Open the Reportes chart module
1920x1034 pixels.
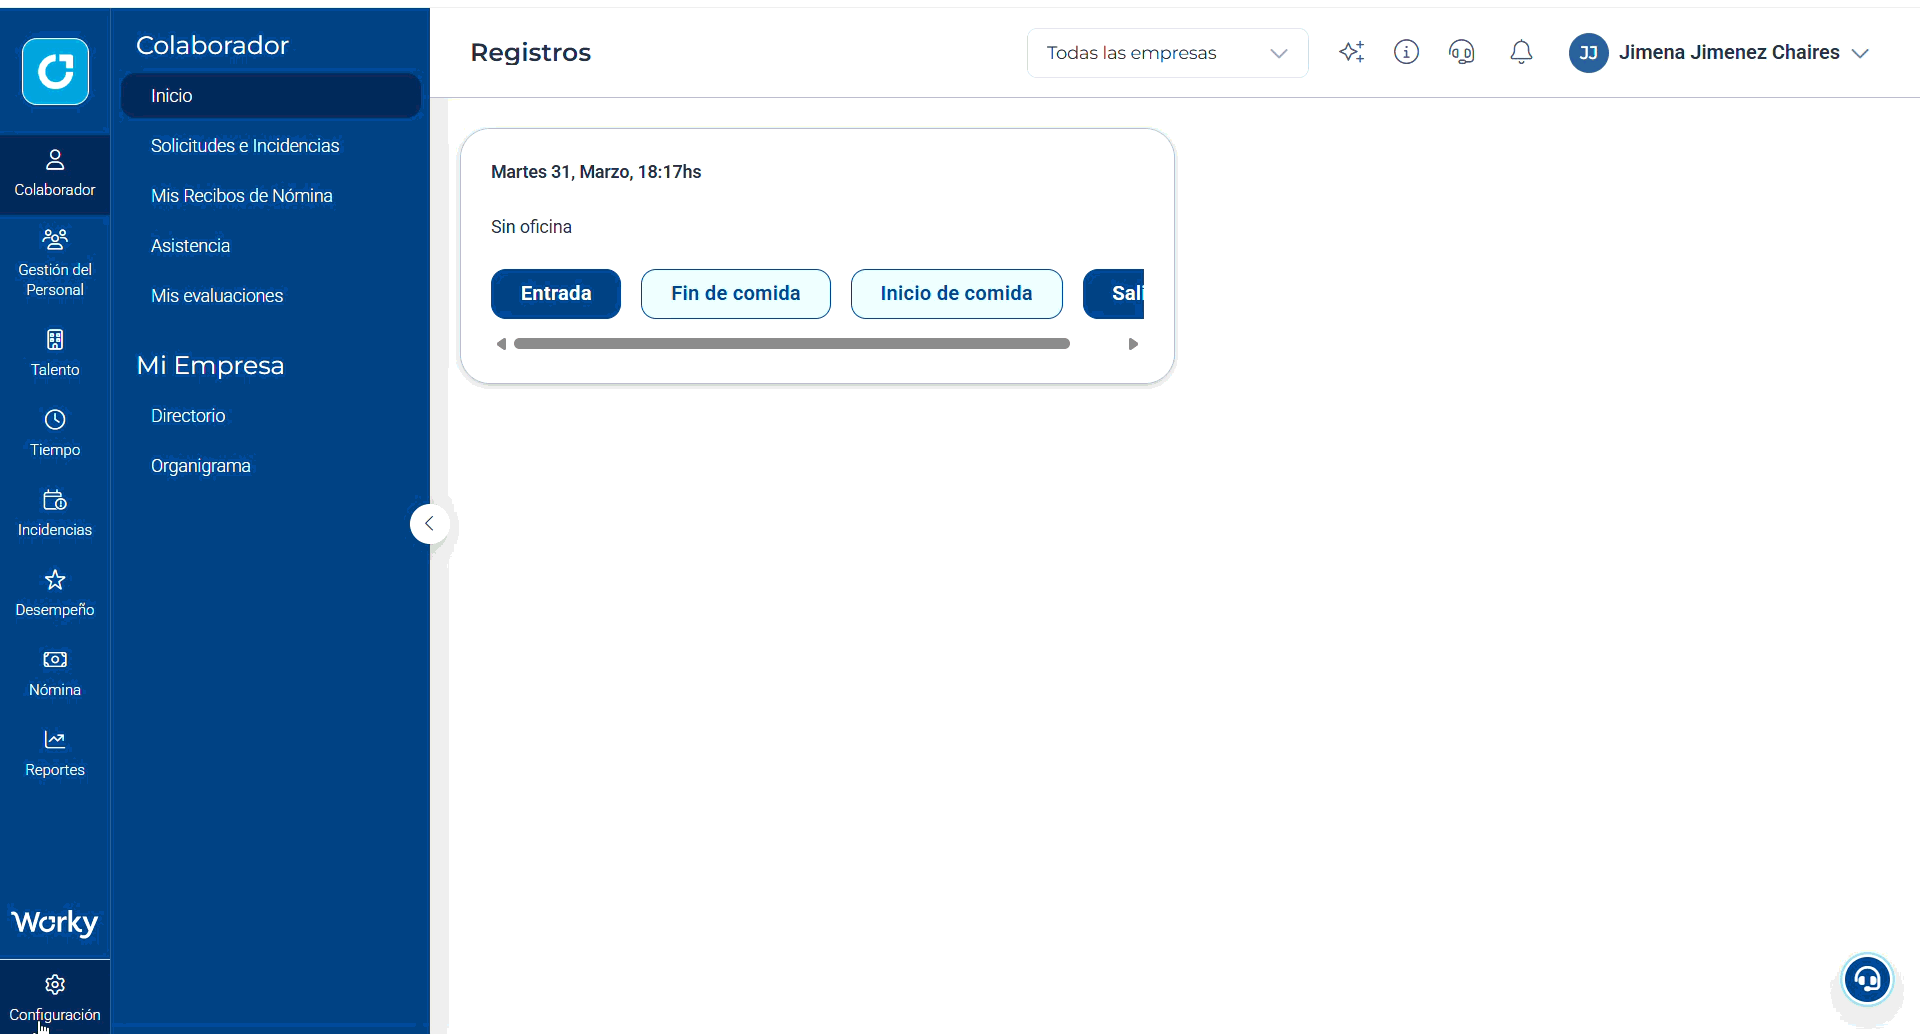tap(55, 754)
